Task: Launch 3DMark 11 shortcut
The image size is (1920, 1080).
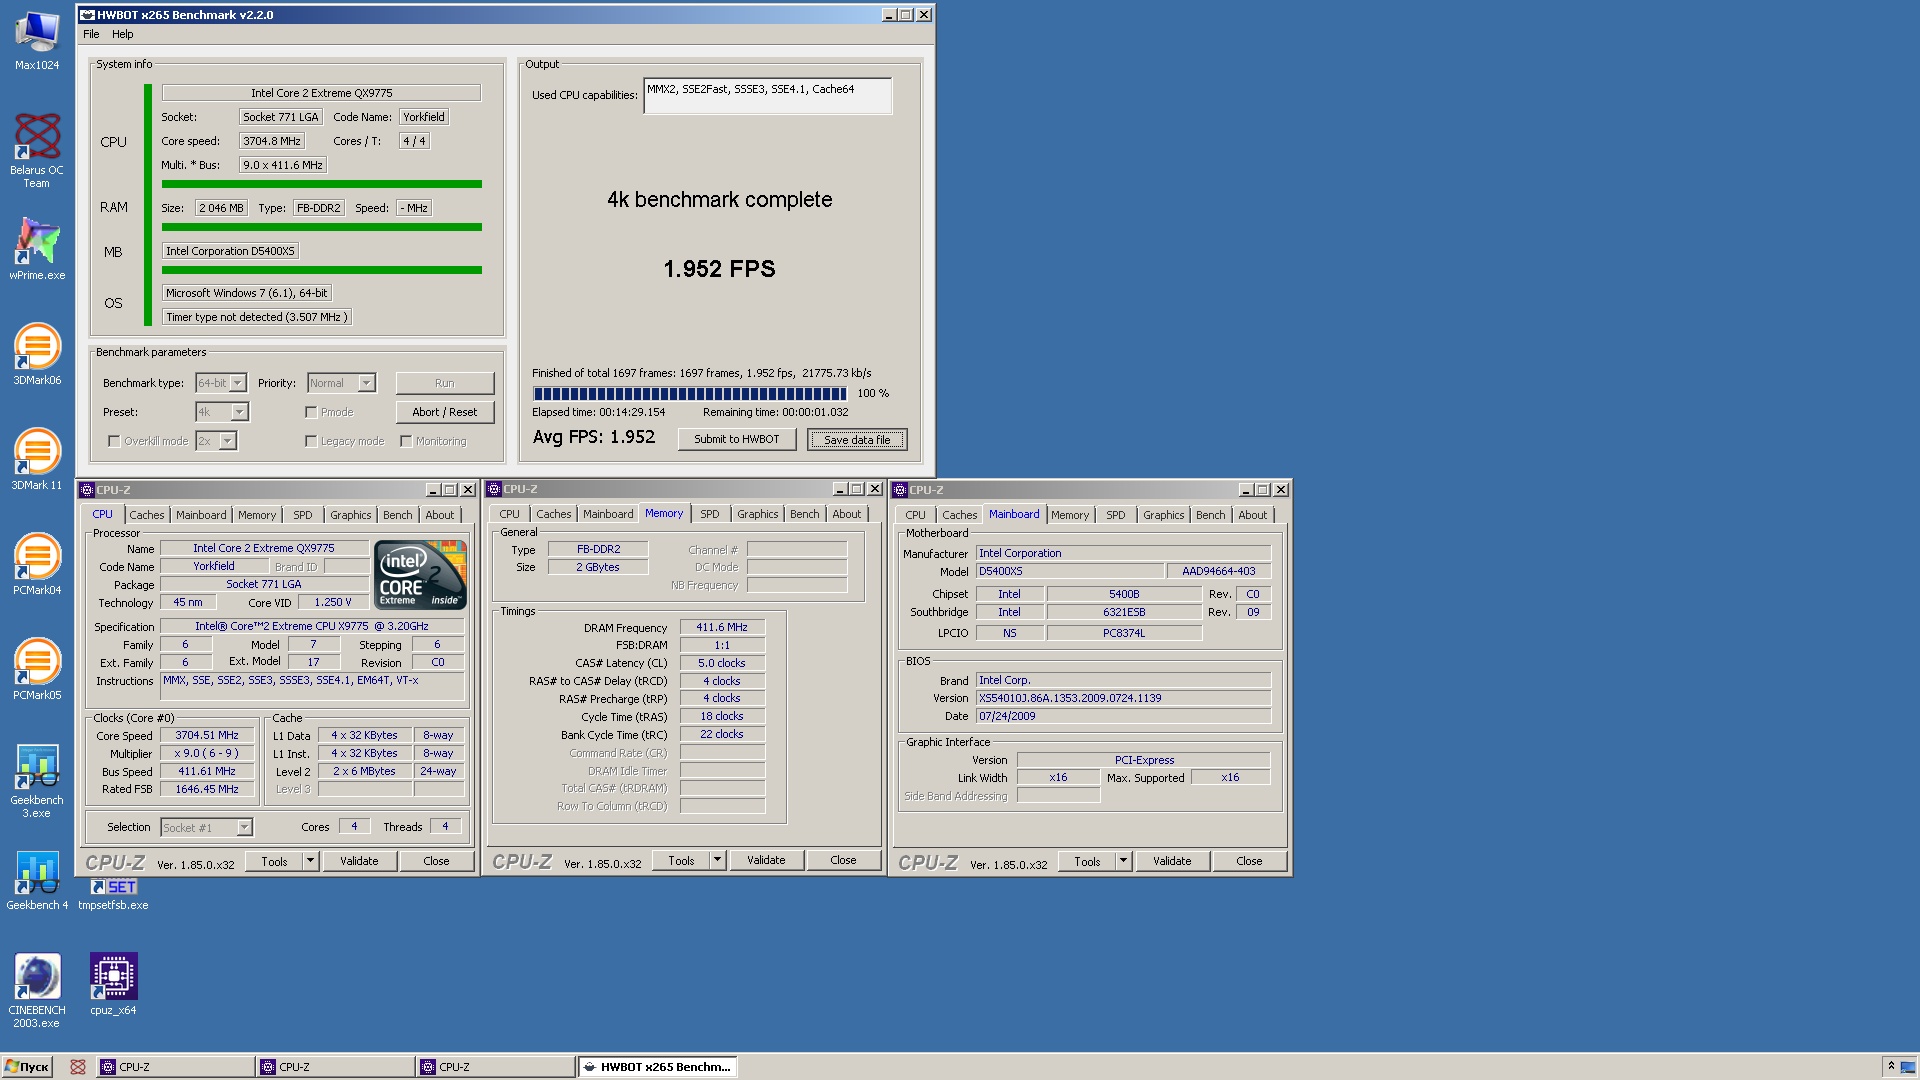Action: coord(37,458)
